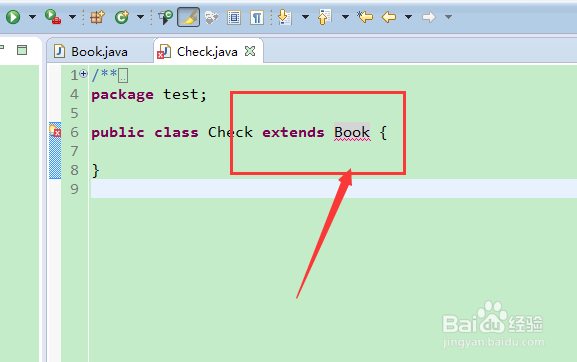Click the Forward navigation arrow

pos(429,17)
